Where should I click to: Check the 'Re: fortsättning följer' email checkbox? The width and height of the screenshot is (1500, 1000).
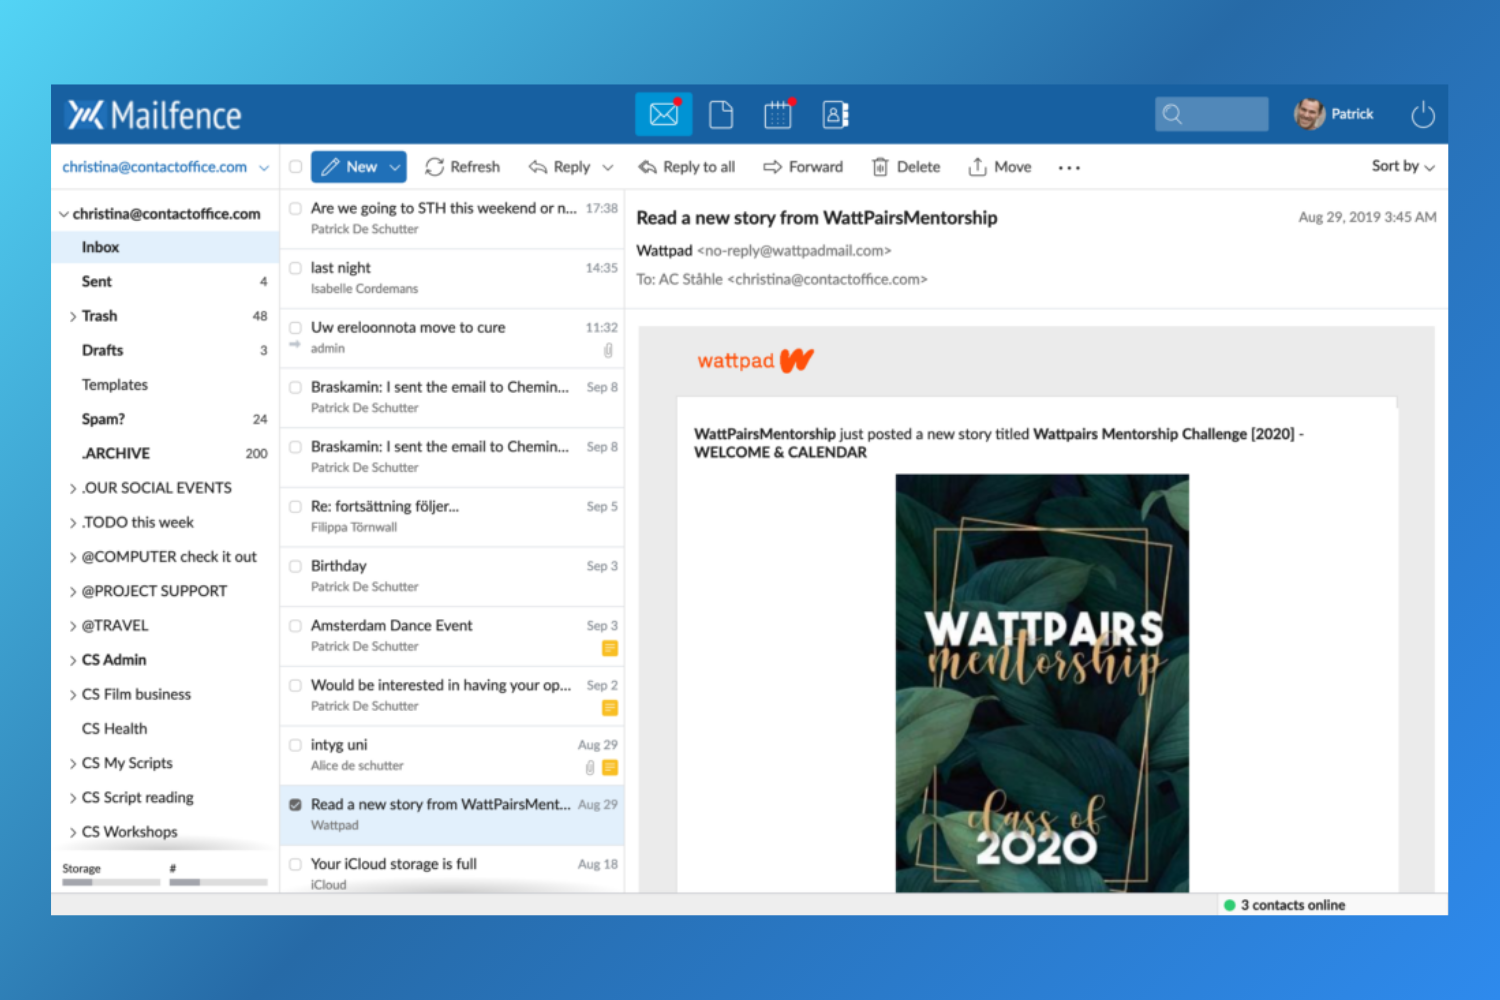click(296, 506)
